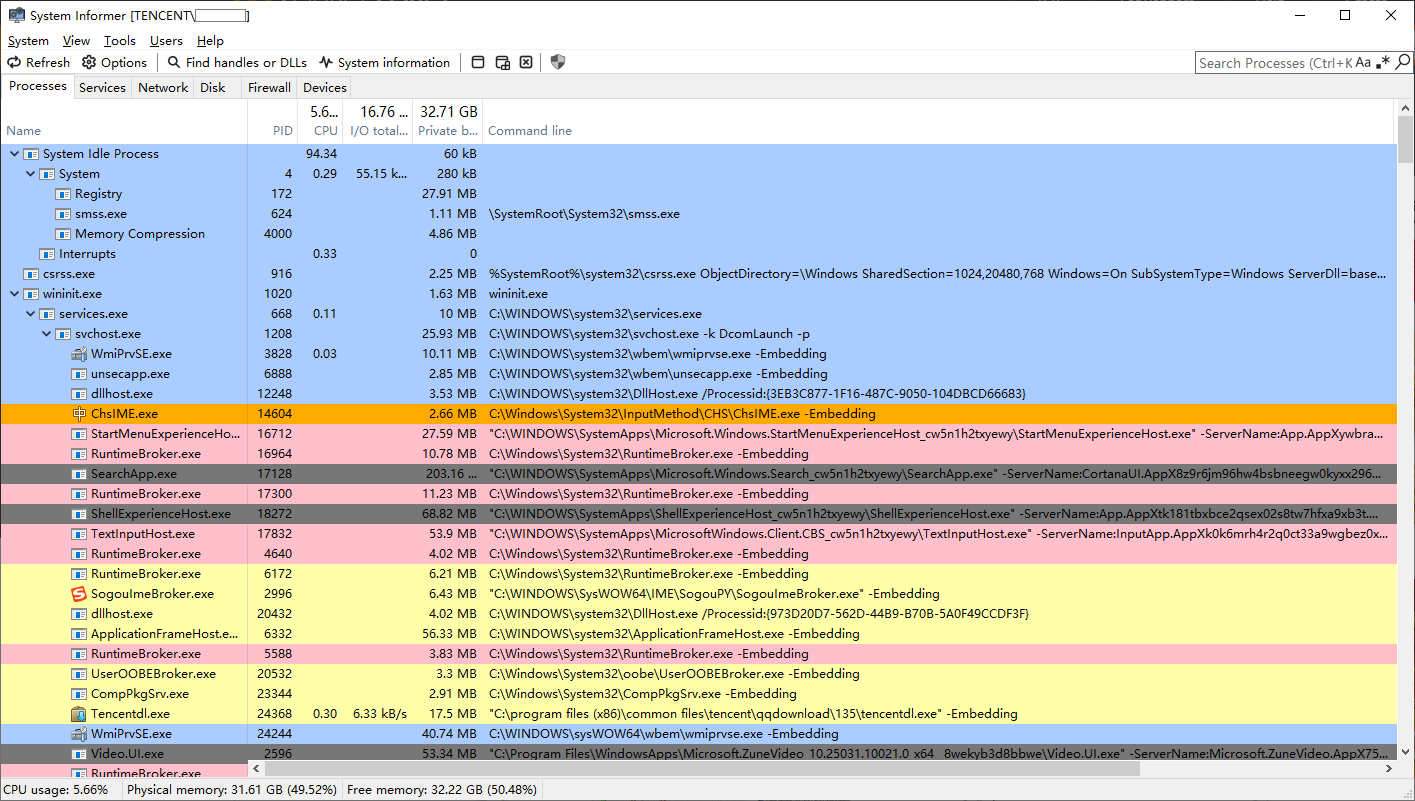1415x801 pixels.
Task: Click the Memory Compression process icon
Action: pos(63,234)
